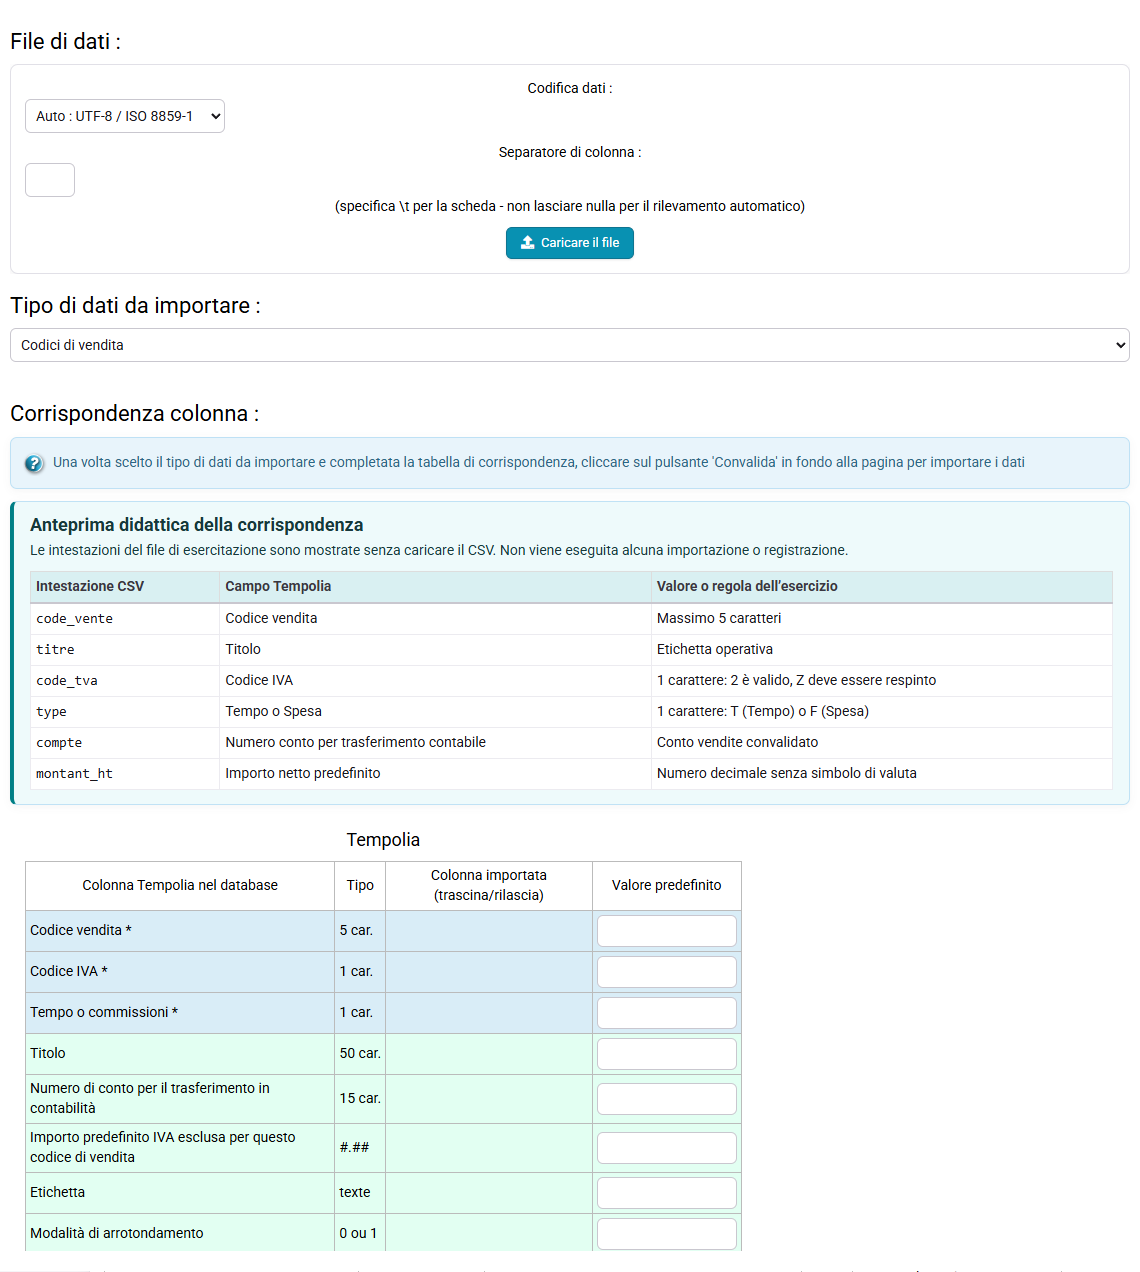The height and width of the screenshot is (1272, 1140).
Task: Click the code_vente header in preview table
Action: pyautogui.click(x=74, y=619)
